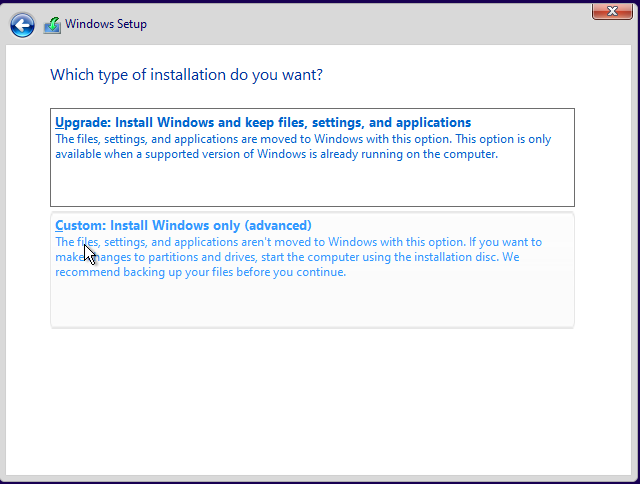The width and height of the screenshot is (640, 484).
Task: Close the Windows Setup window
Action: (x=612, y=11)
